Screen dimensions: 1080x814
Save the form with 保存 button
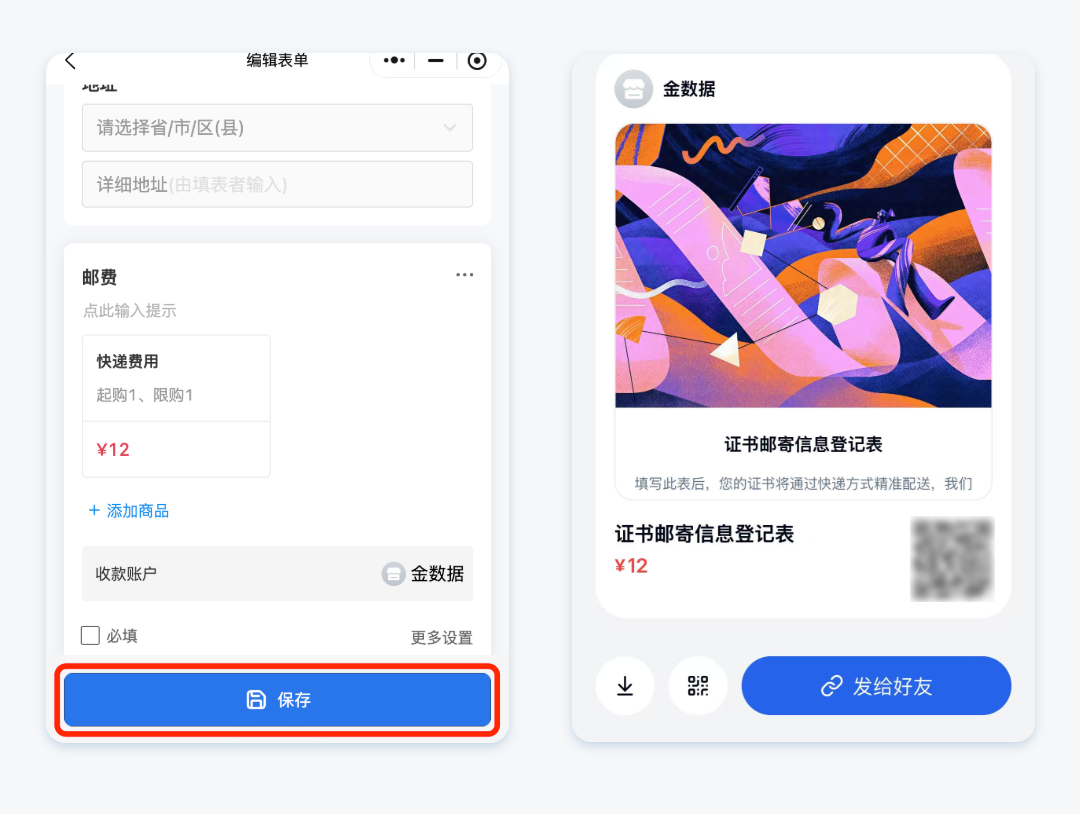(277, 700)
